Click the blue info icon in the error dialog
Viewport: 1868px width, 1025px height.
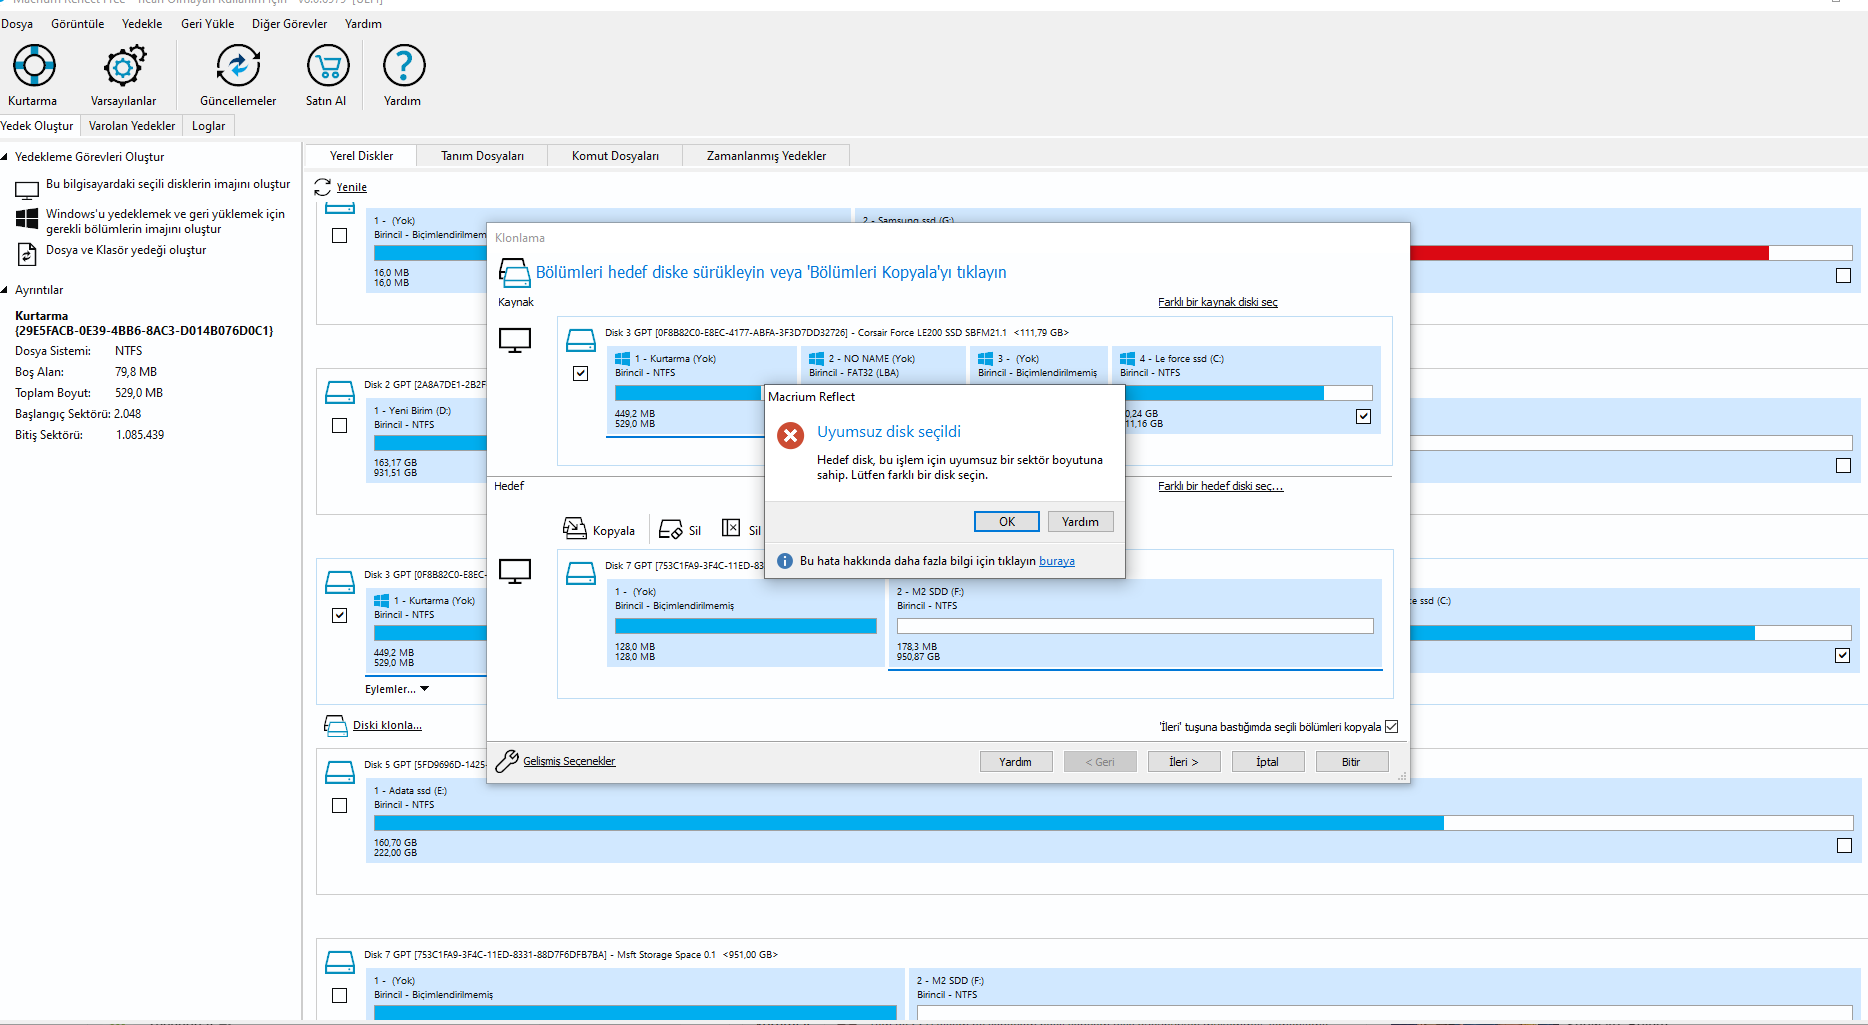pyautogui.click(x=785, y=561)
